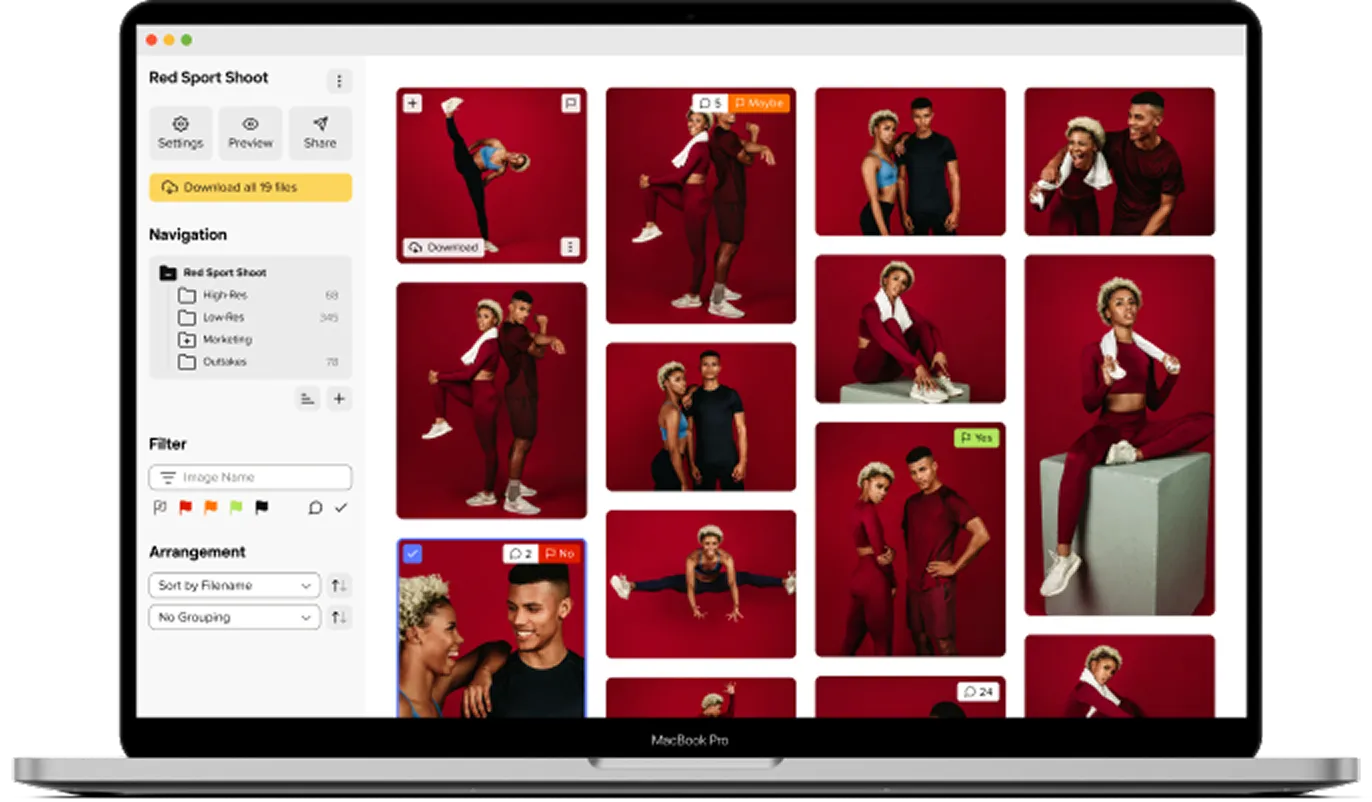This screenshot has width=1372, height=802.
Task: Flag the high-kick photo
Action: click(570, 103)
